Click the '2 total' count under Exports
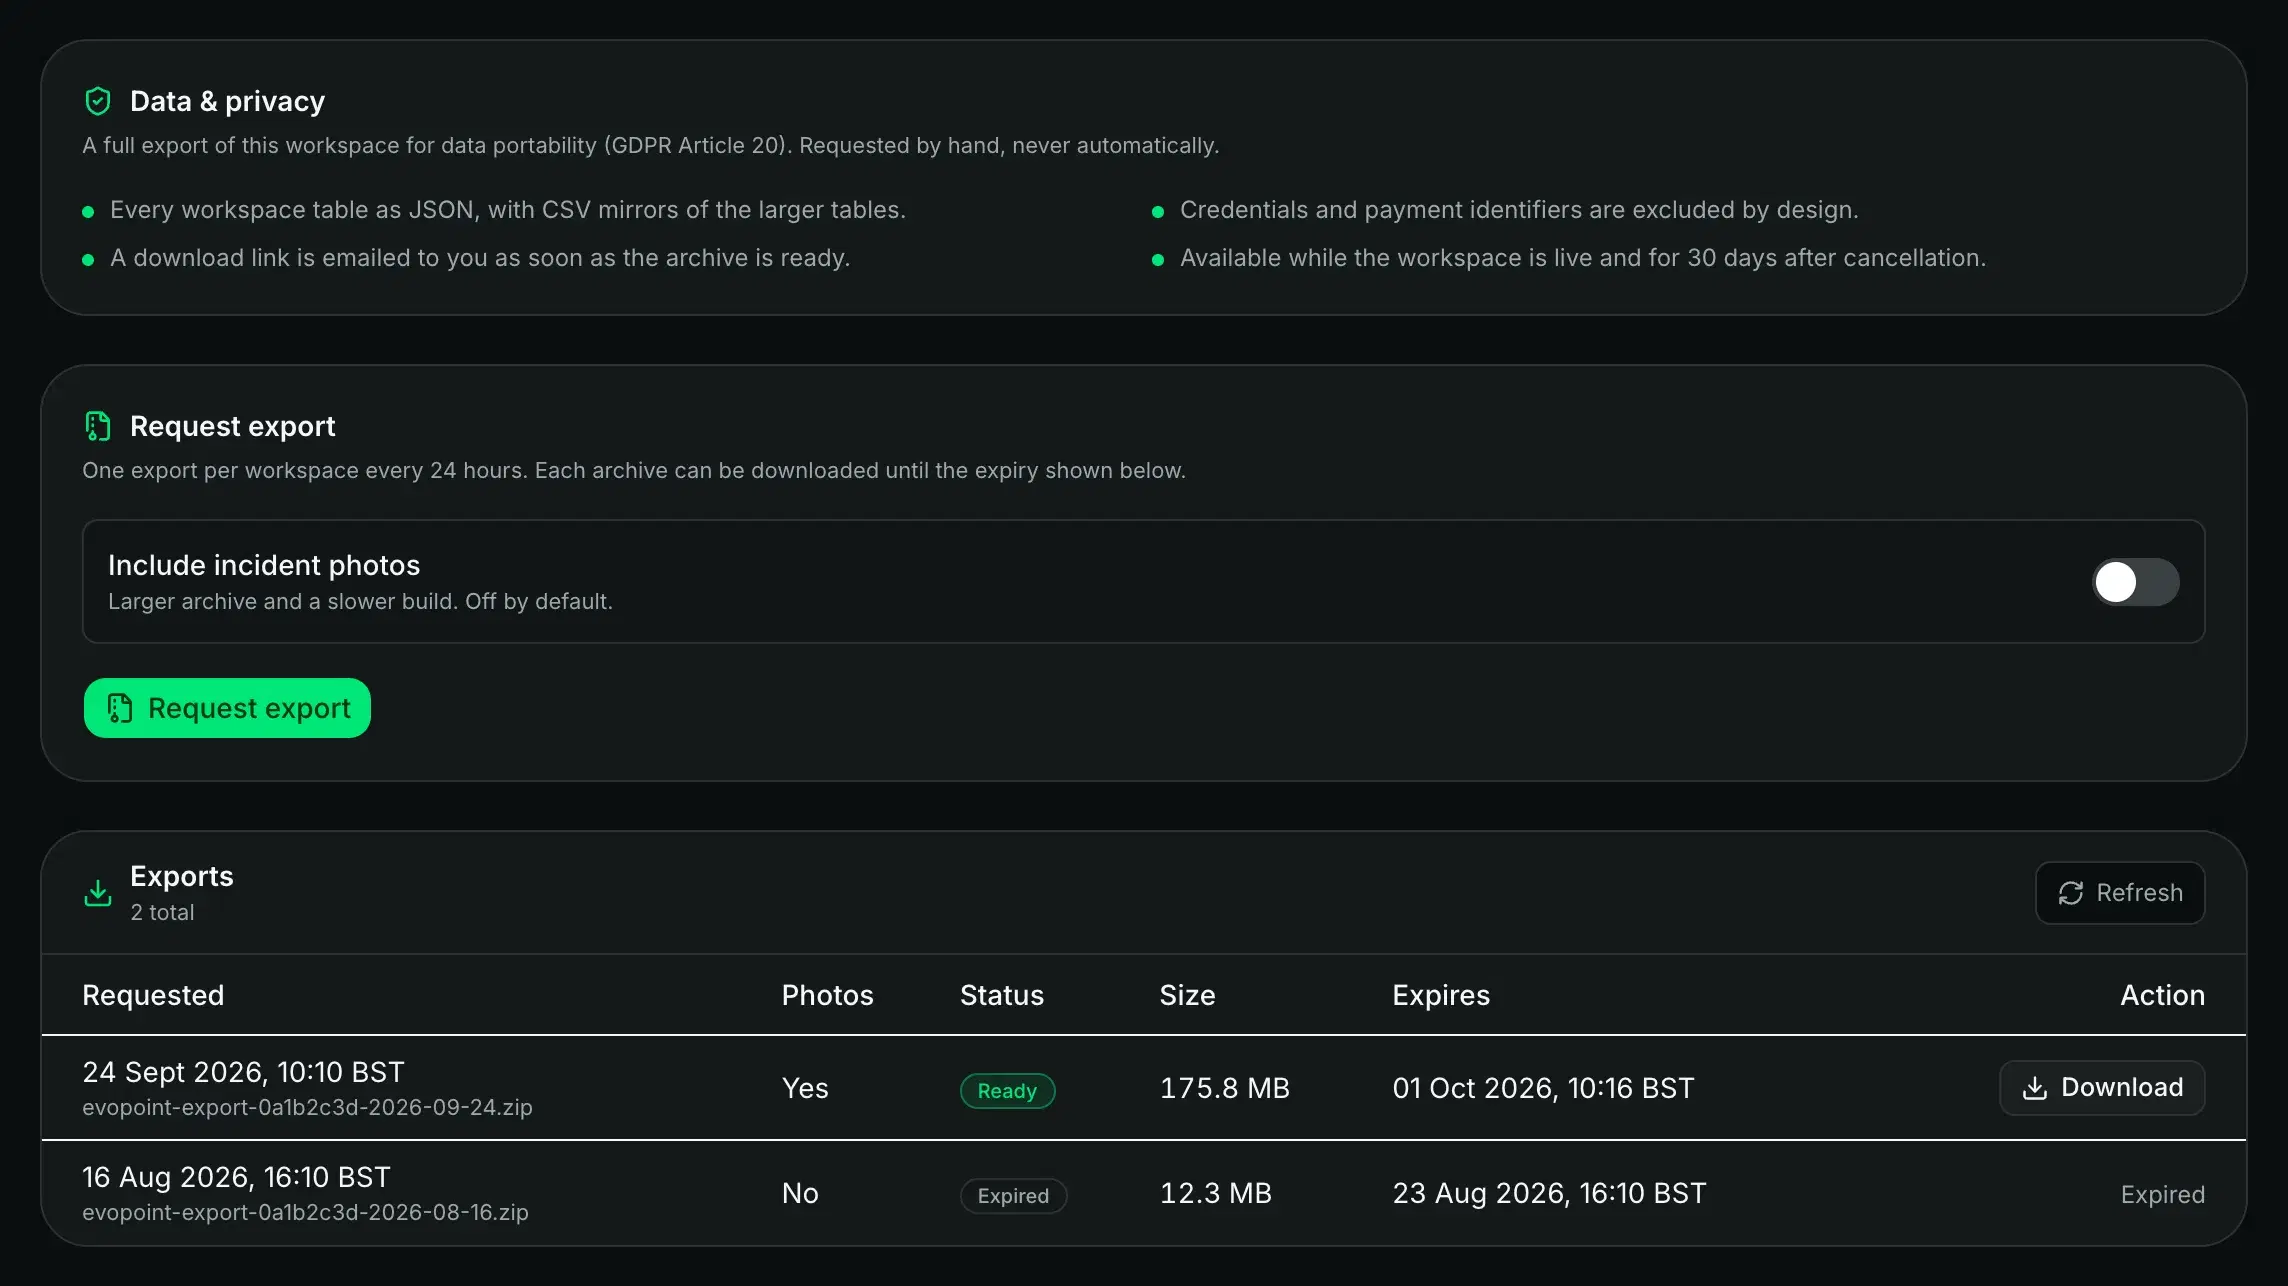The width and height of the screenshot is (2288, 1286). click(x=162, y=913)
